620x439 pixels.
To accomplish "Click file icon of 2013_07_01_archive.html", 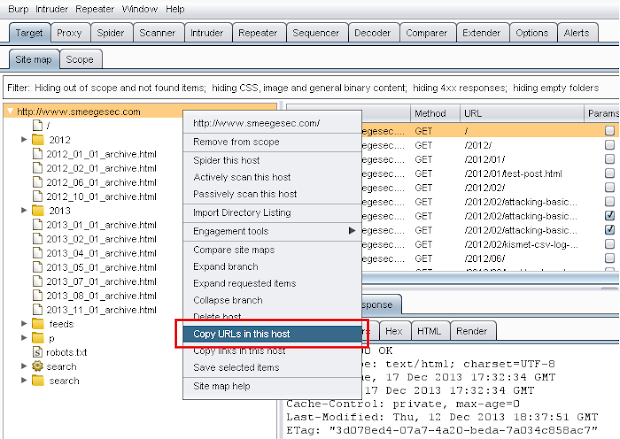I will 38,282.
